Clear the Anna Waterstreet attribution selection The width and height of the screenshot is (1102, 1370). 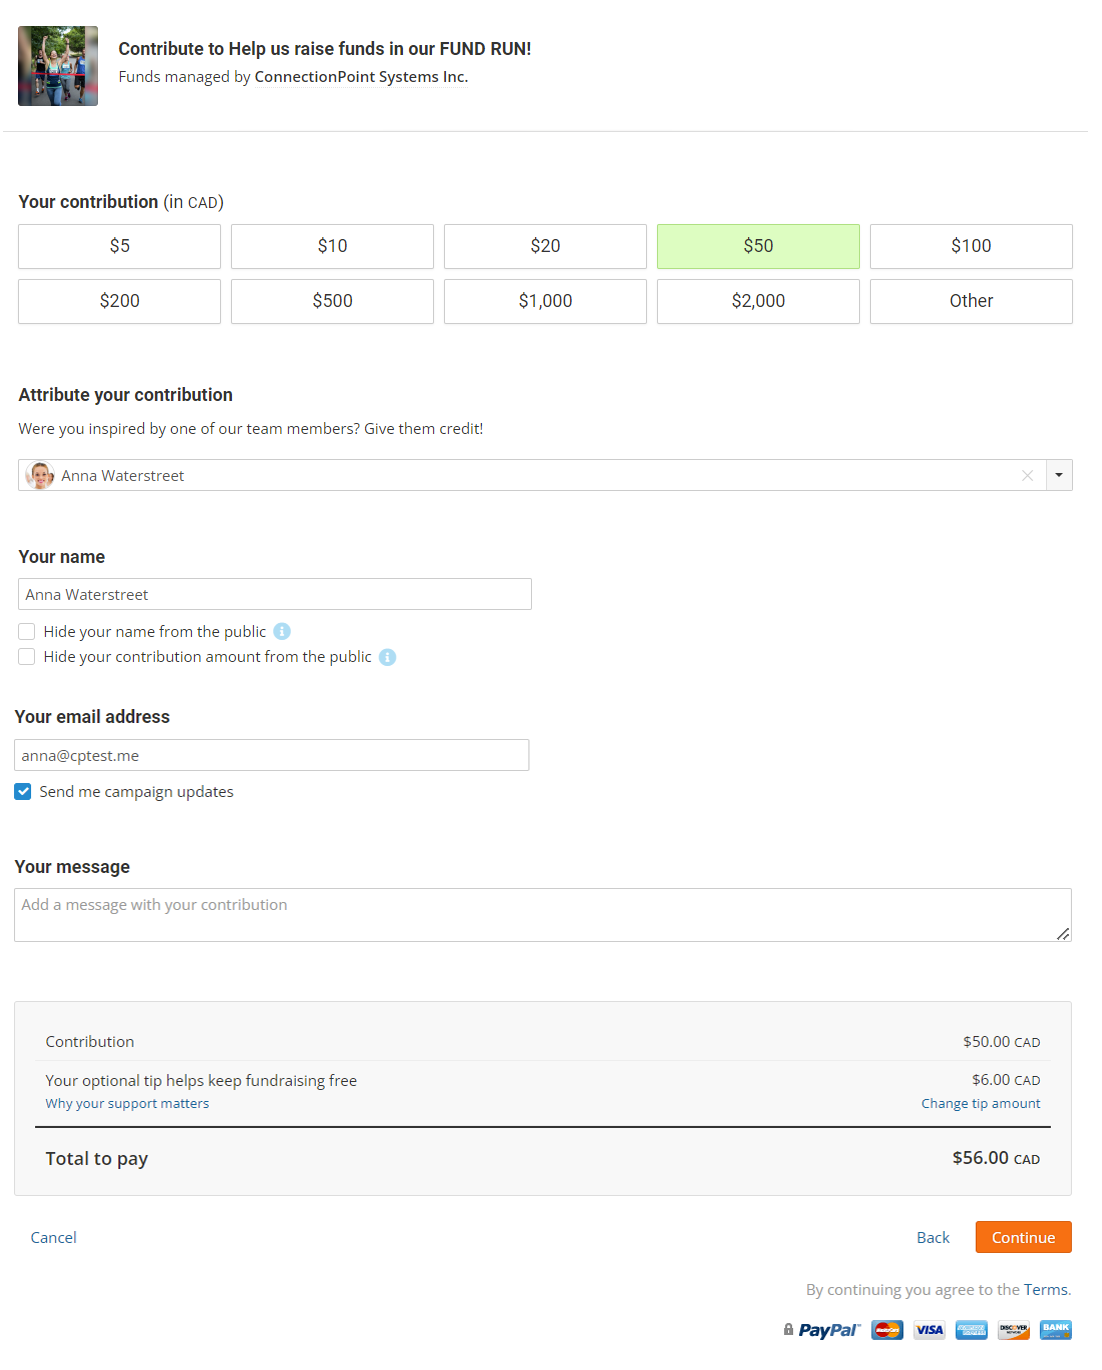coord(1027,476)
